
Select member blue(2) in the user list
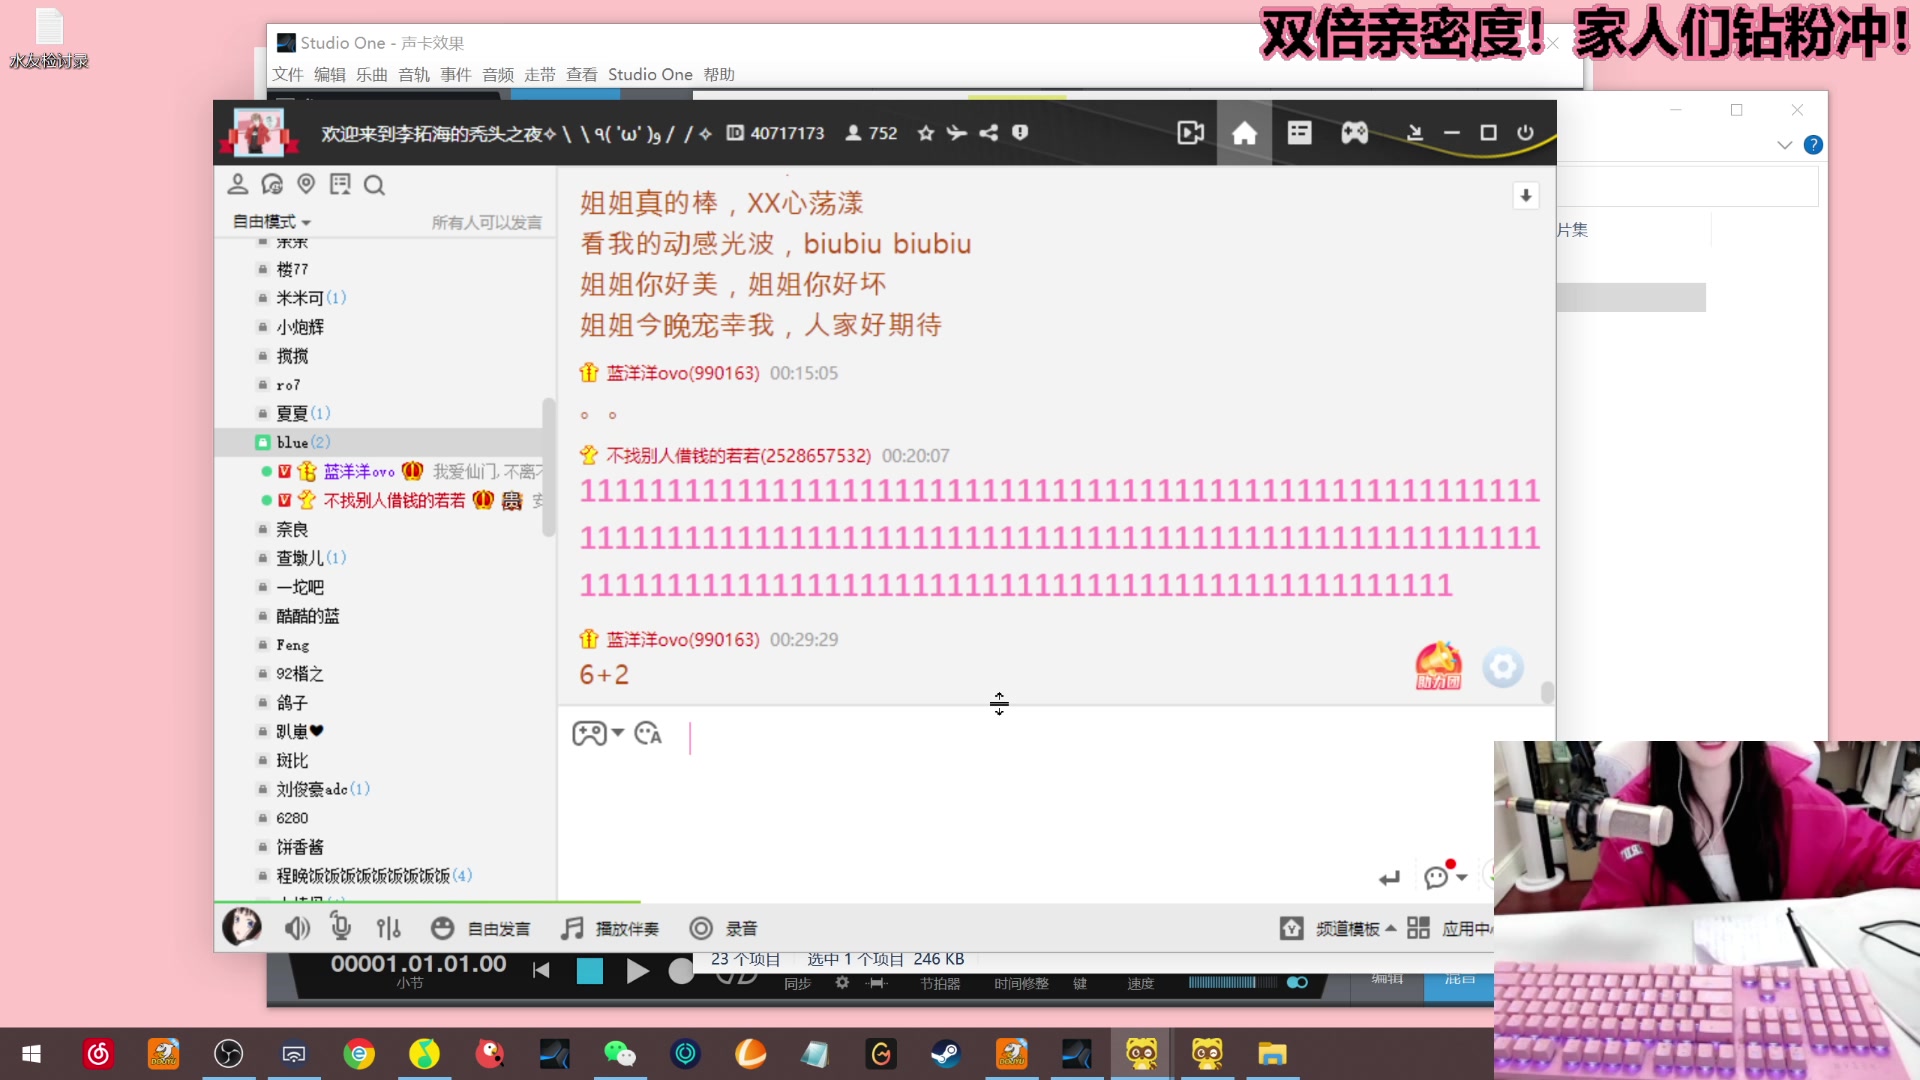pos(300,442)
